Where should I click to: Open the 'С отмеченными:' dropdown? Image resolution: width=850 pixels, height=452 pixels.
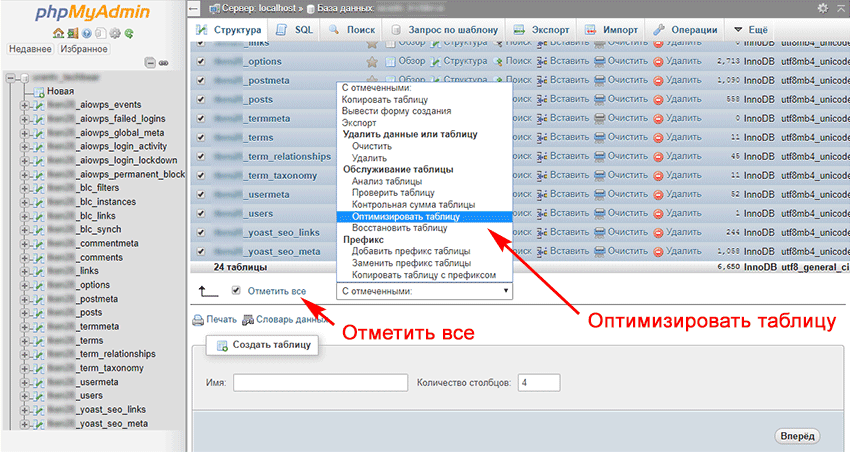coord(424,291)
